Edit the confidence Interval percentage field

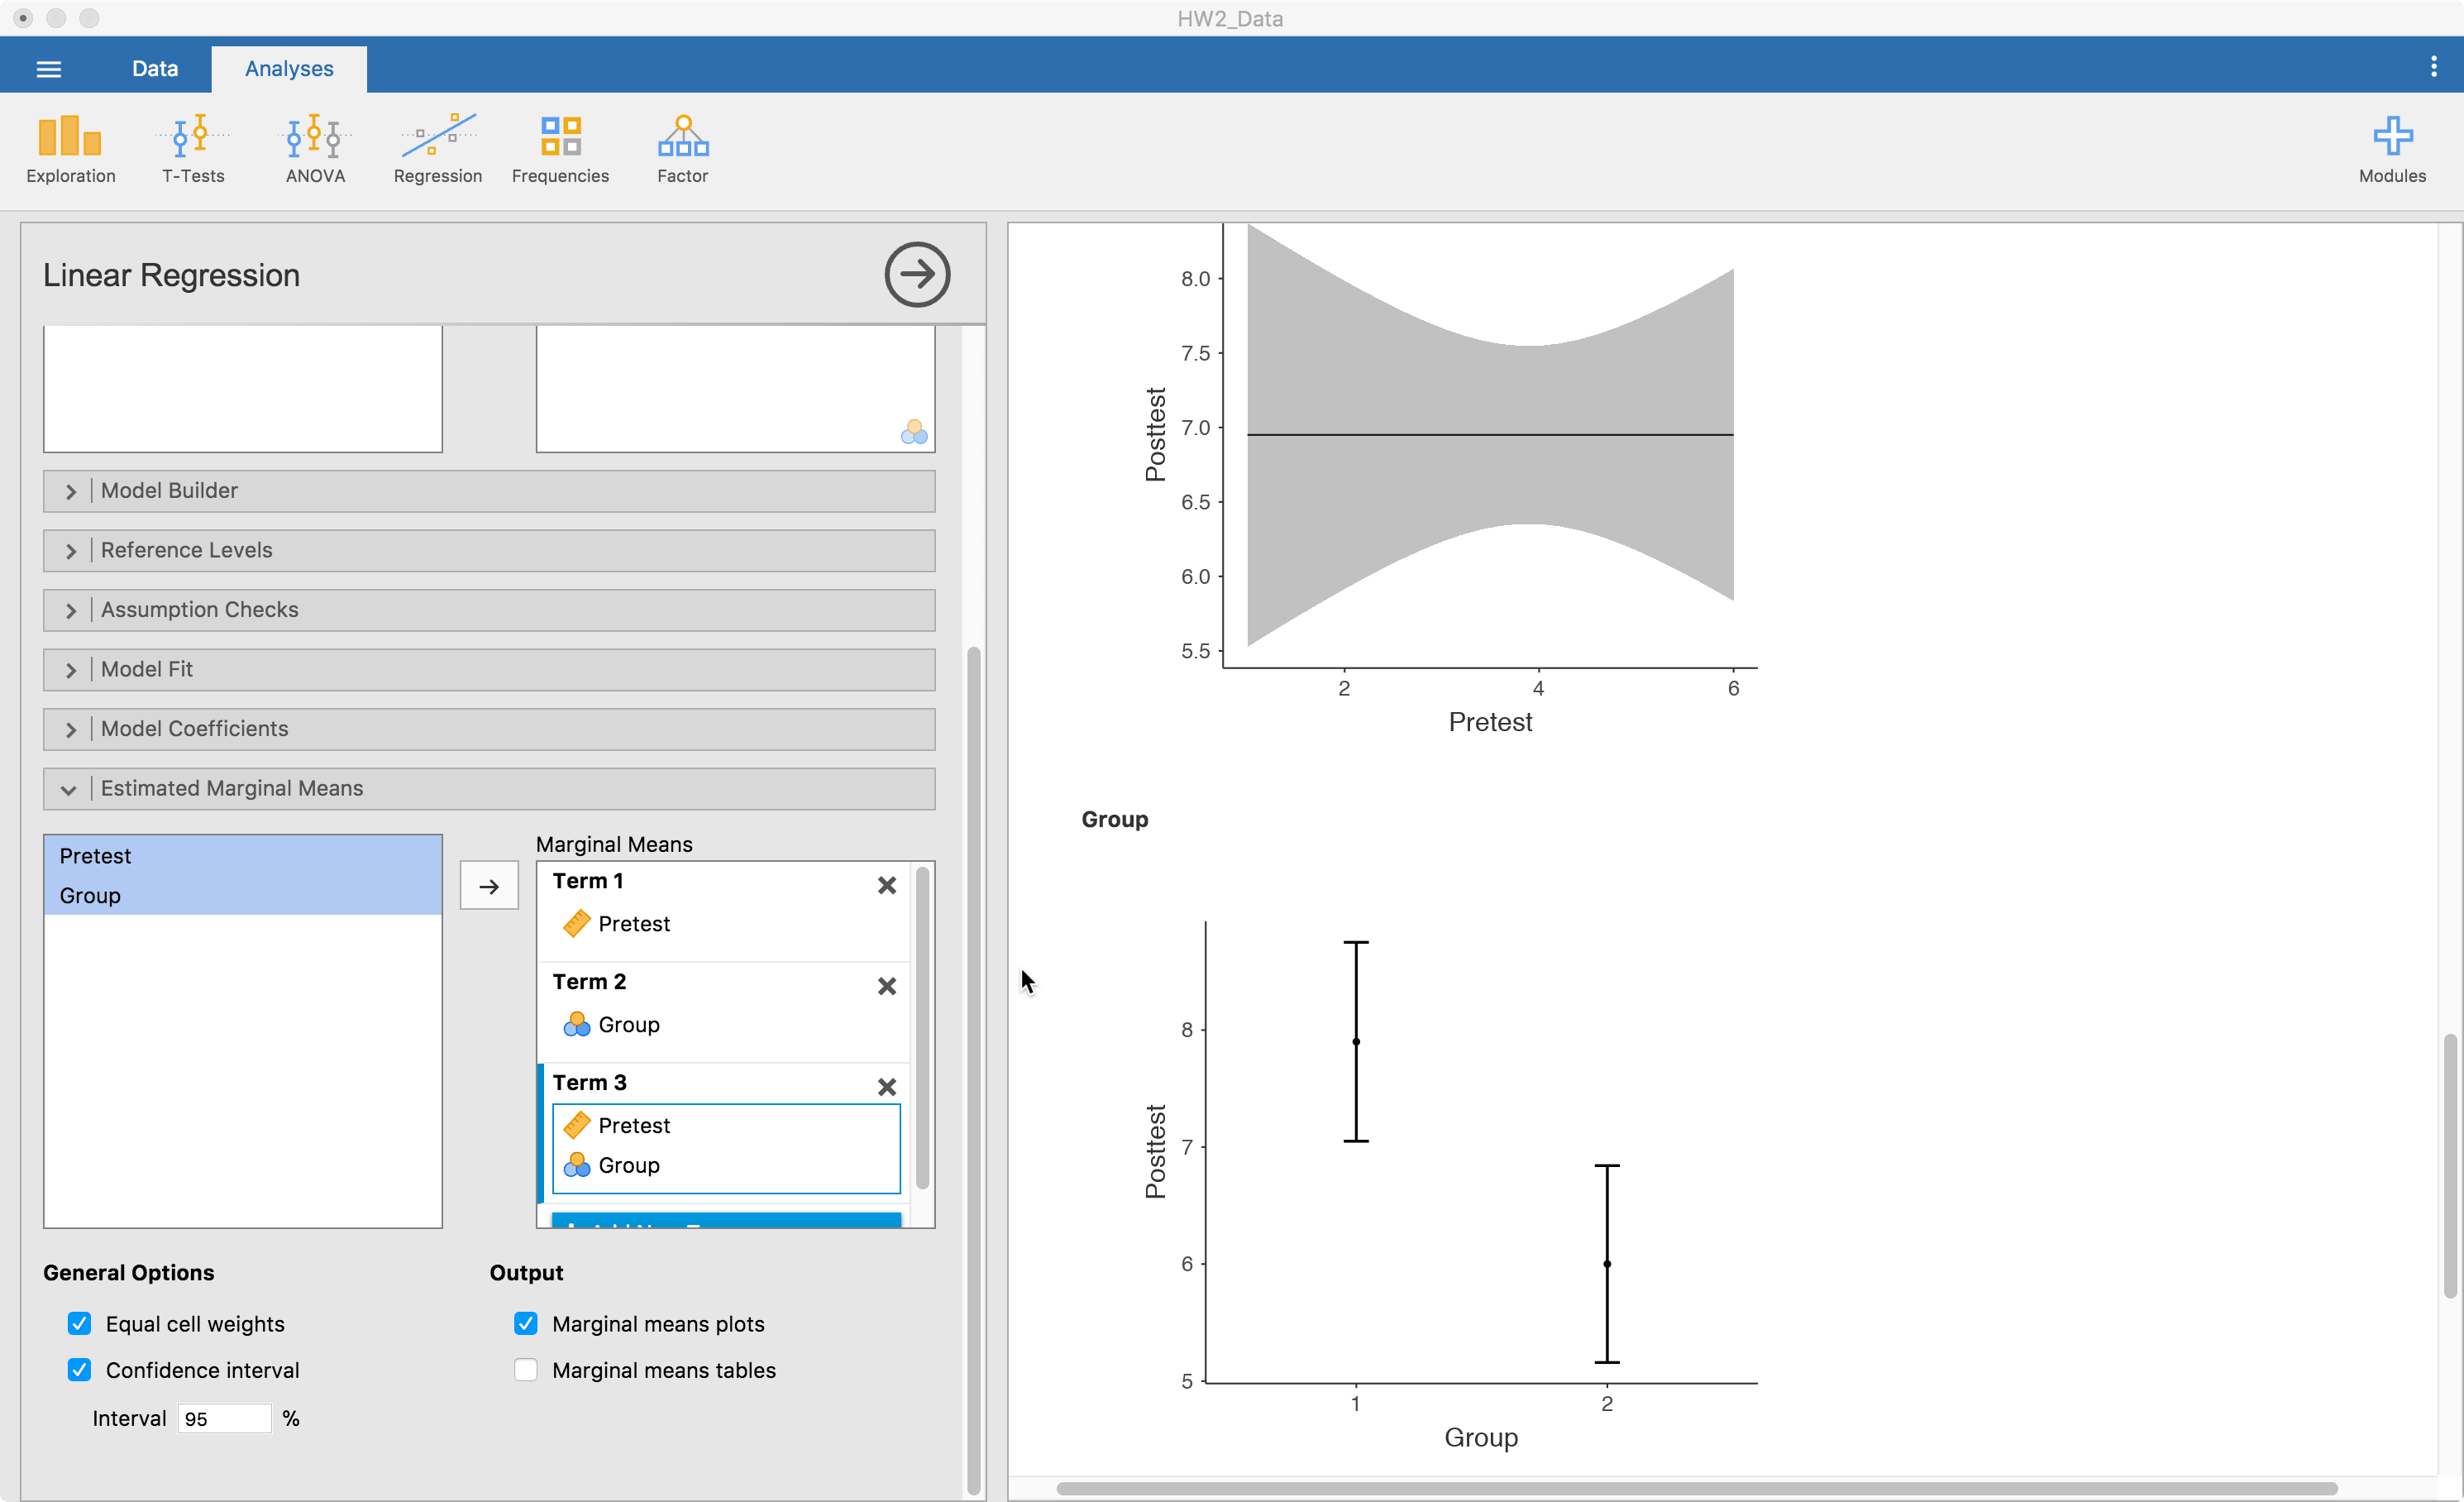tap(224, 1418)
